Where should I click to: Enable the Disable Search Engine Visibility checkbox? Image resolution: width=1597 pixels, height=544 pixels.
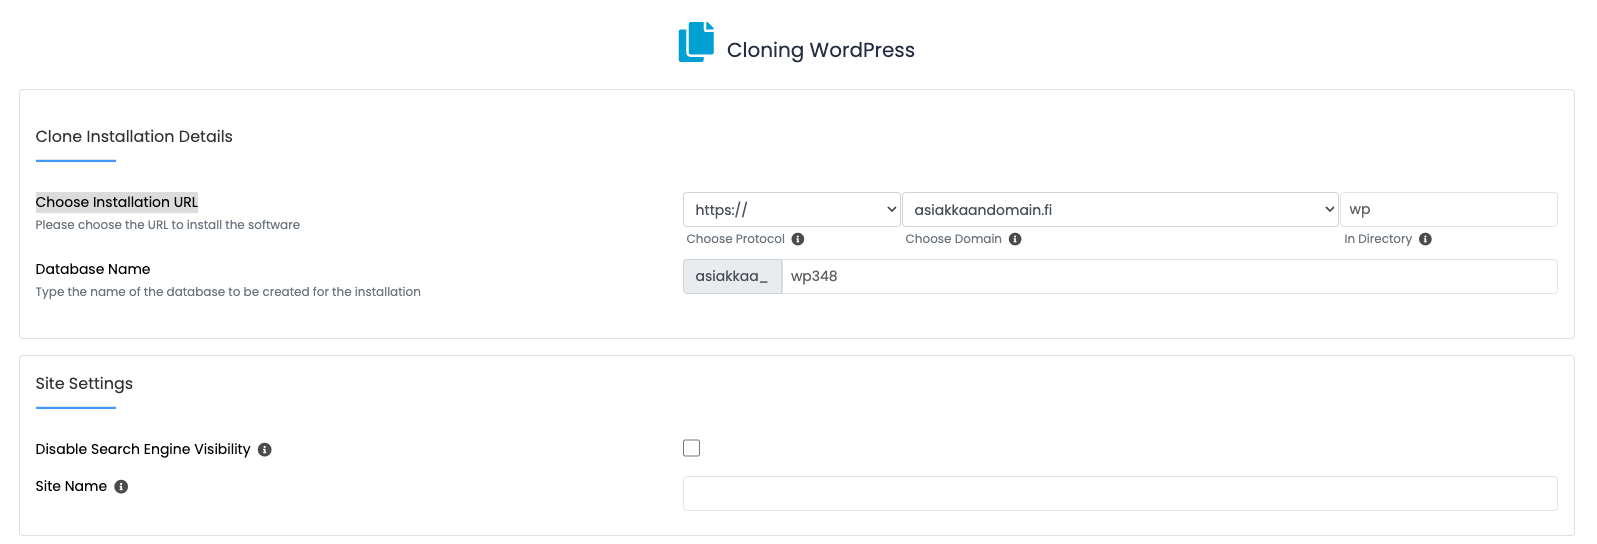691,448
